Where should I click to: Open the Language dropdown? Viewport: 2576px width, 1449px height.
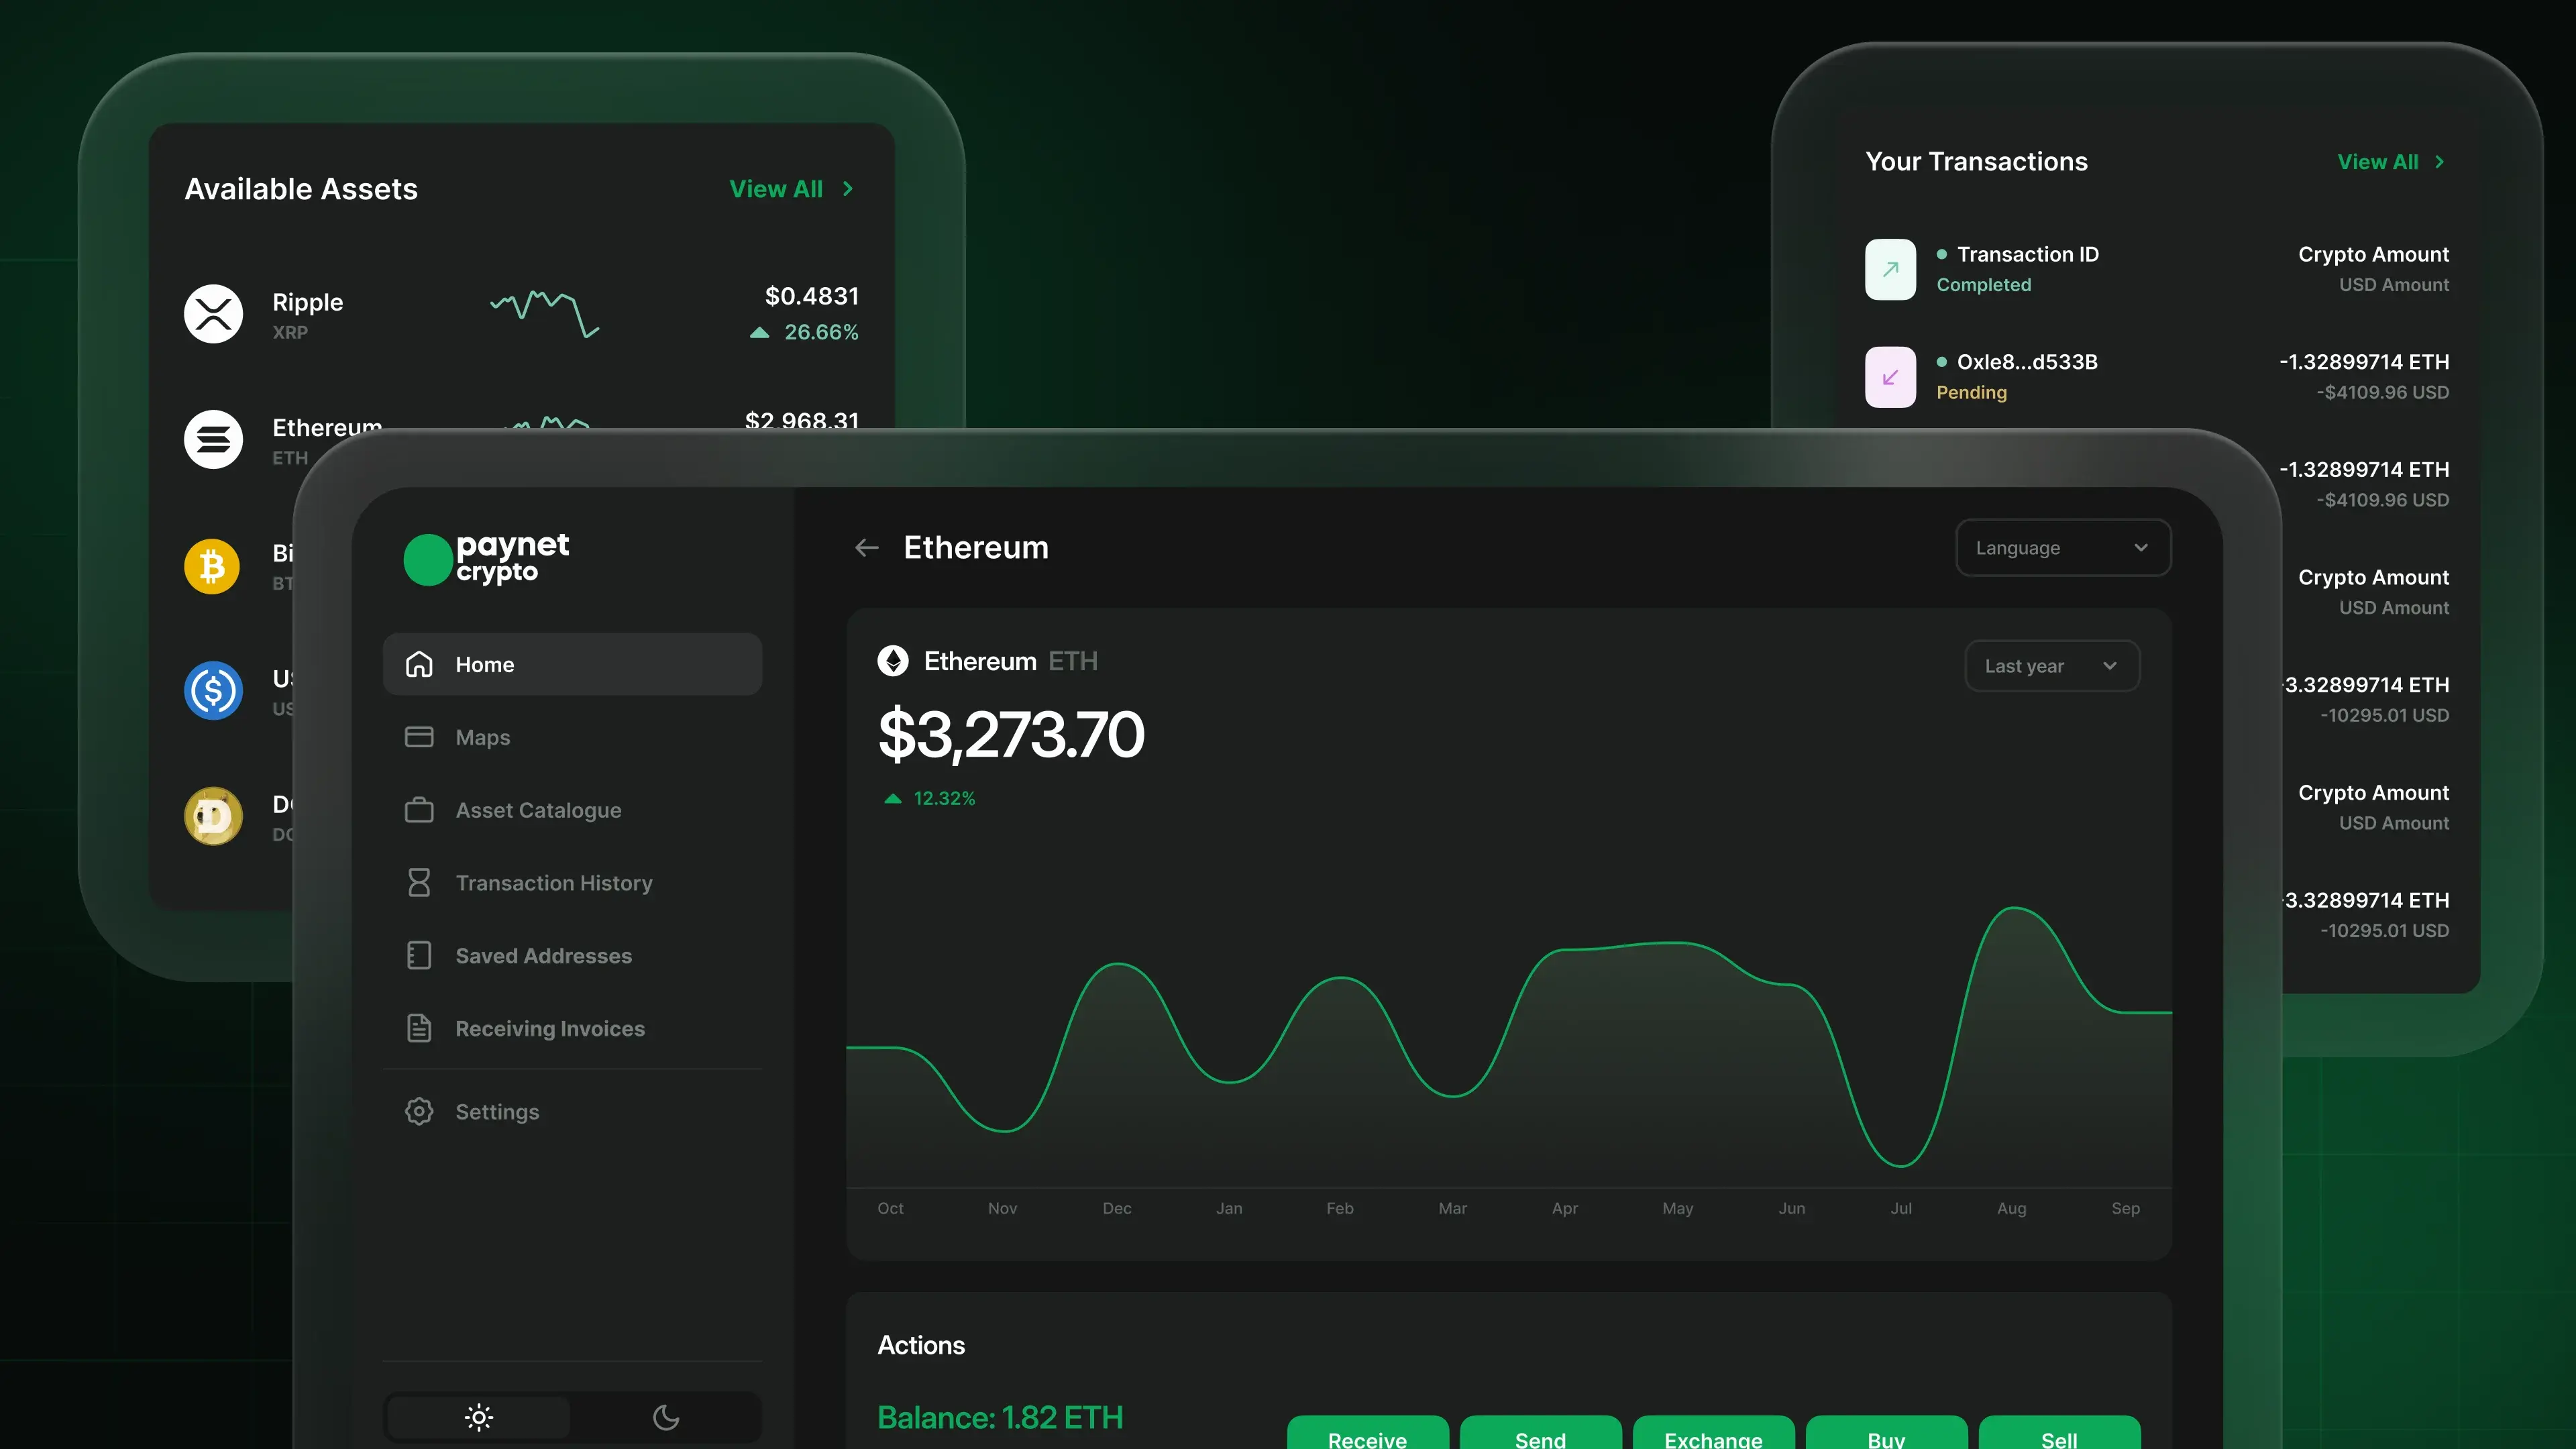coord(2063,548)
